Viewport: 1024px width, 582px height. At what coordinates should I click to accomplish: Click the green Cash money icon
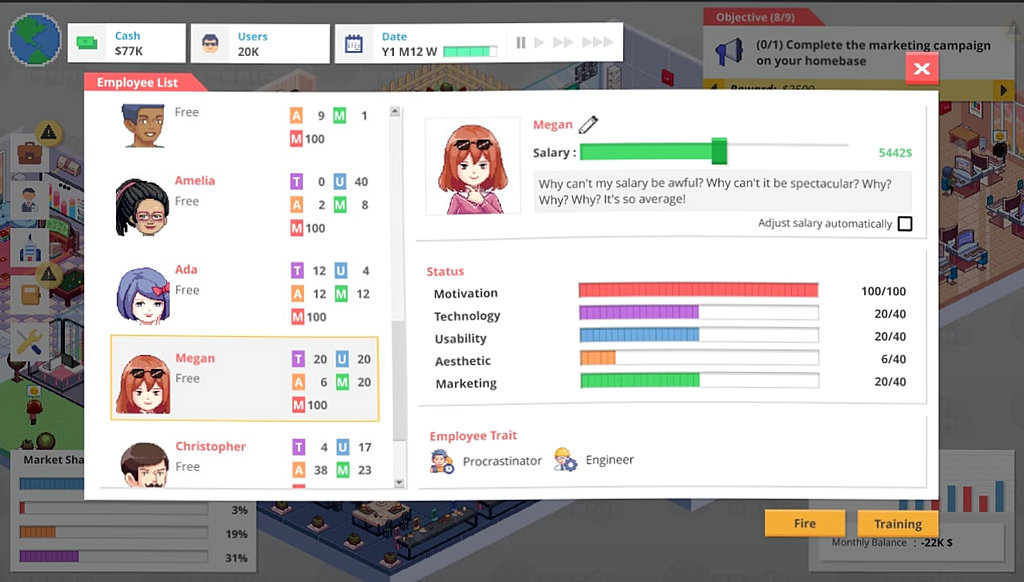(86, 43)
